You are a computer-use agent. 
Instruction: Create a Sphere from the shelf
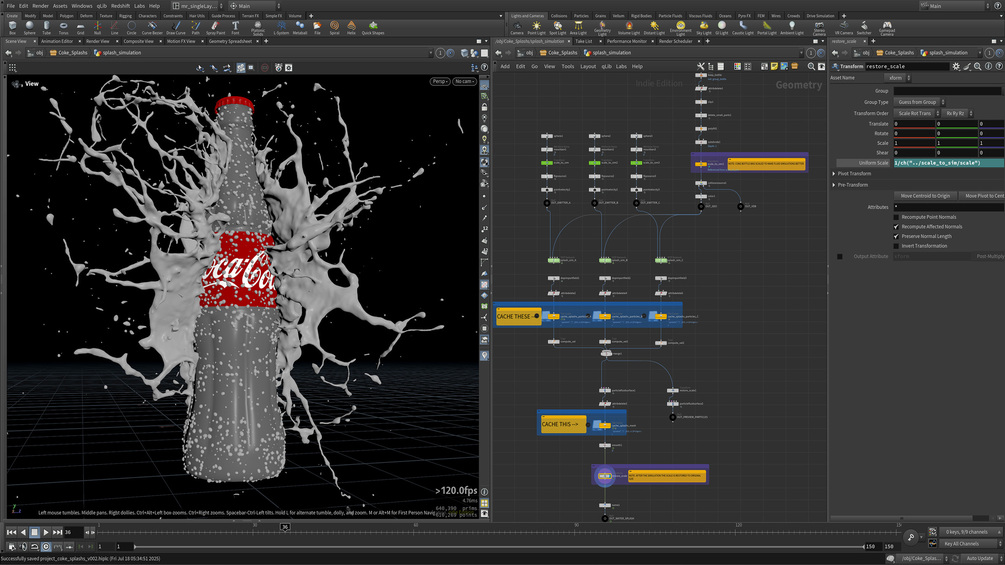29,27
